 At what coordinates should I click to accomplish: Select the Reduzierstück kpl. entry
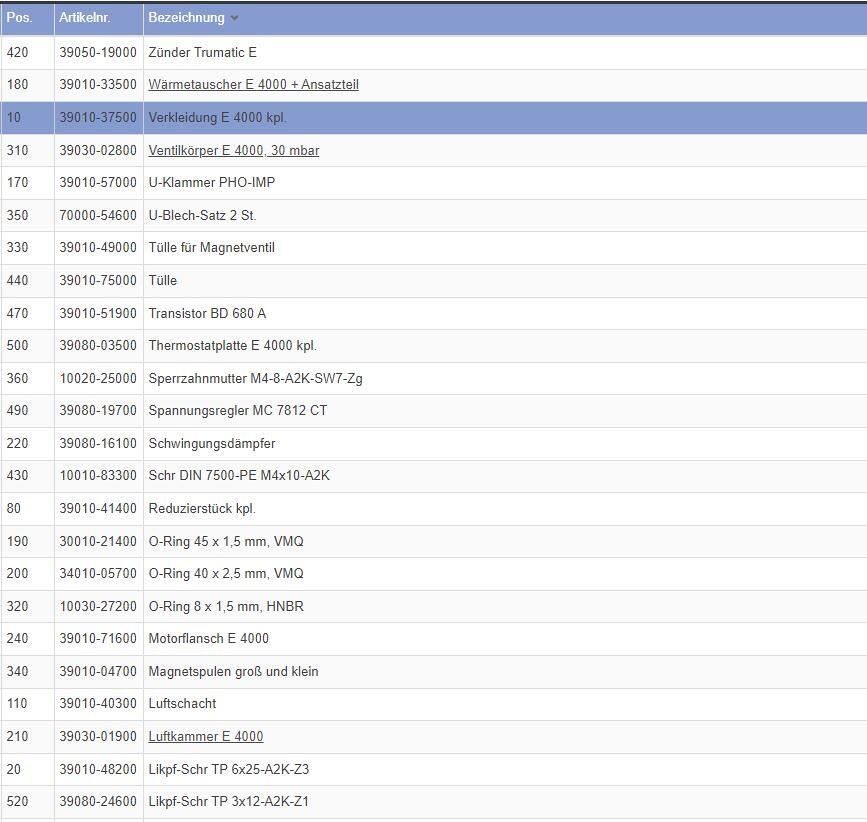point(202,508)
